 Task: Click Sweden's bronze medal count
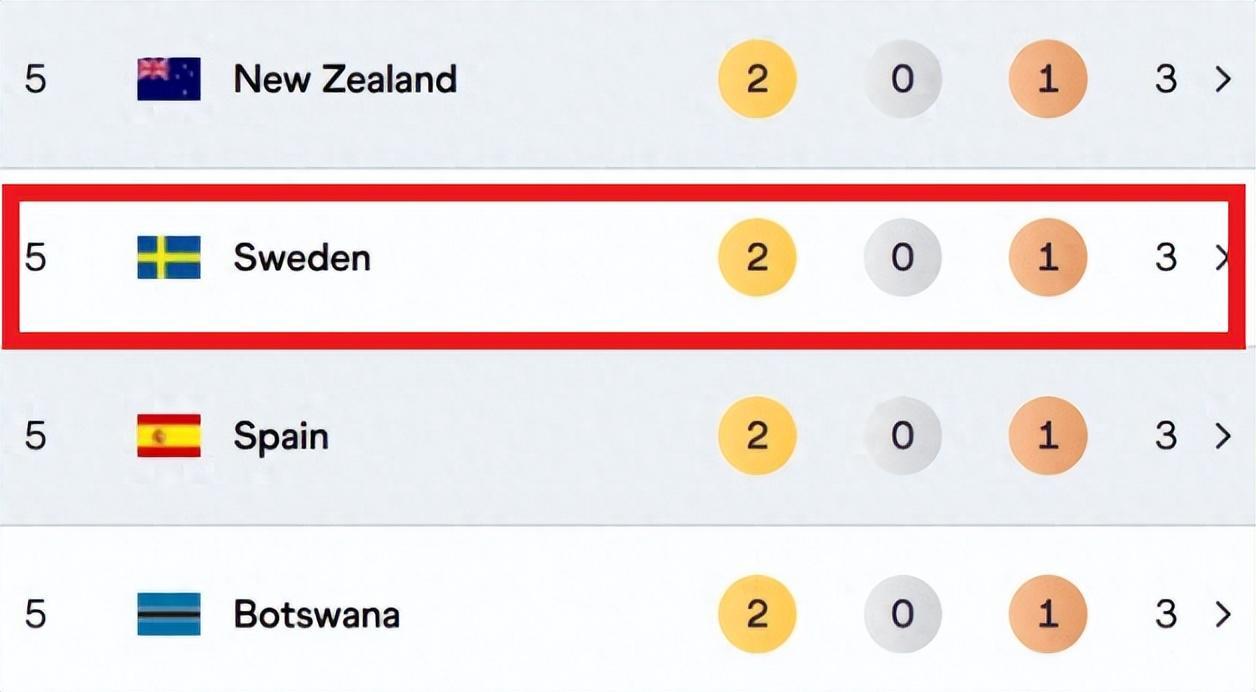click(x=1047, y=257)
